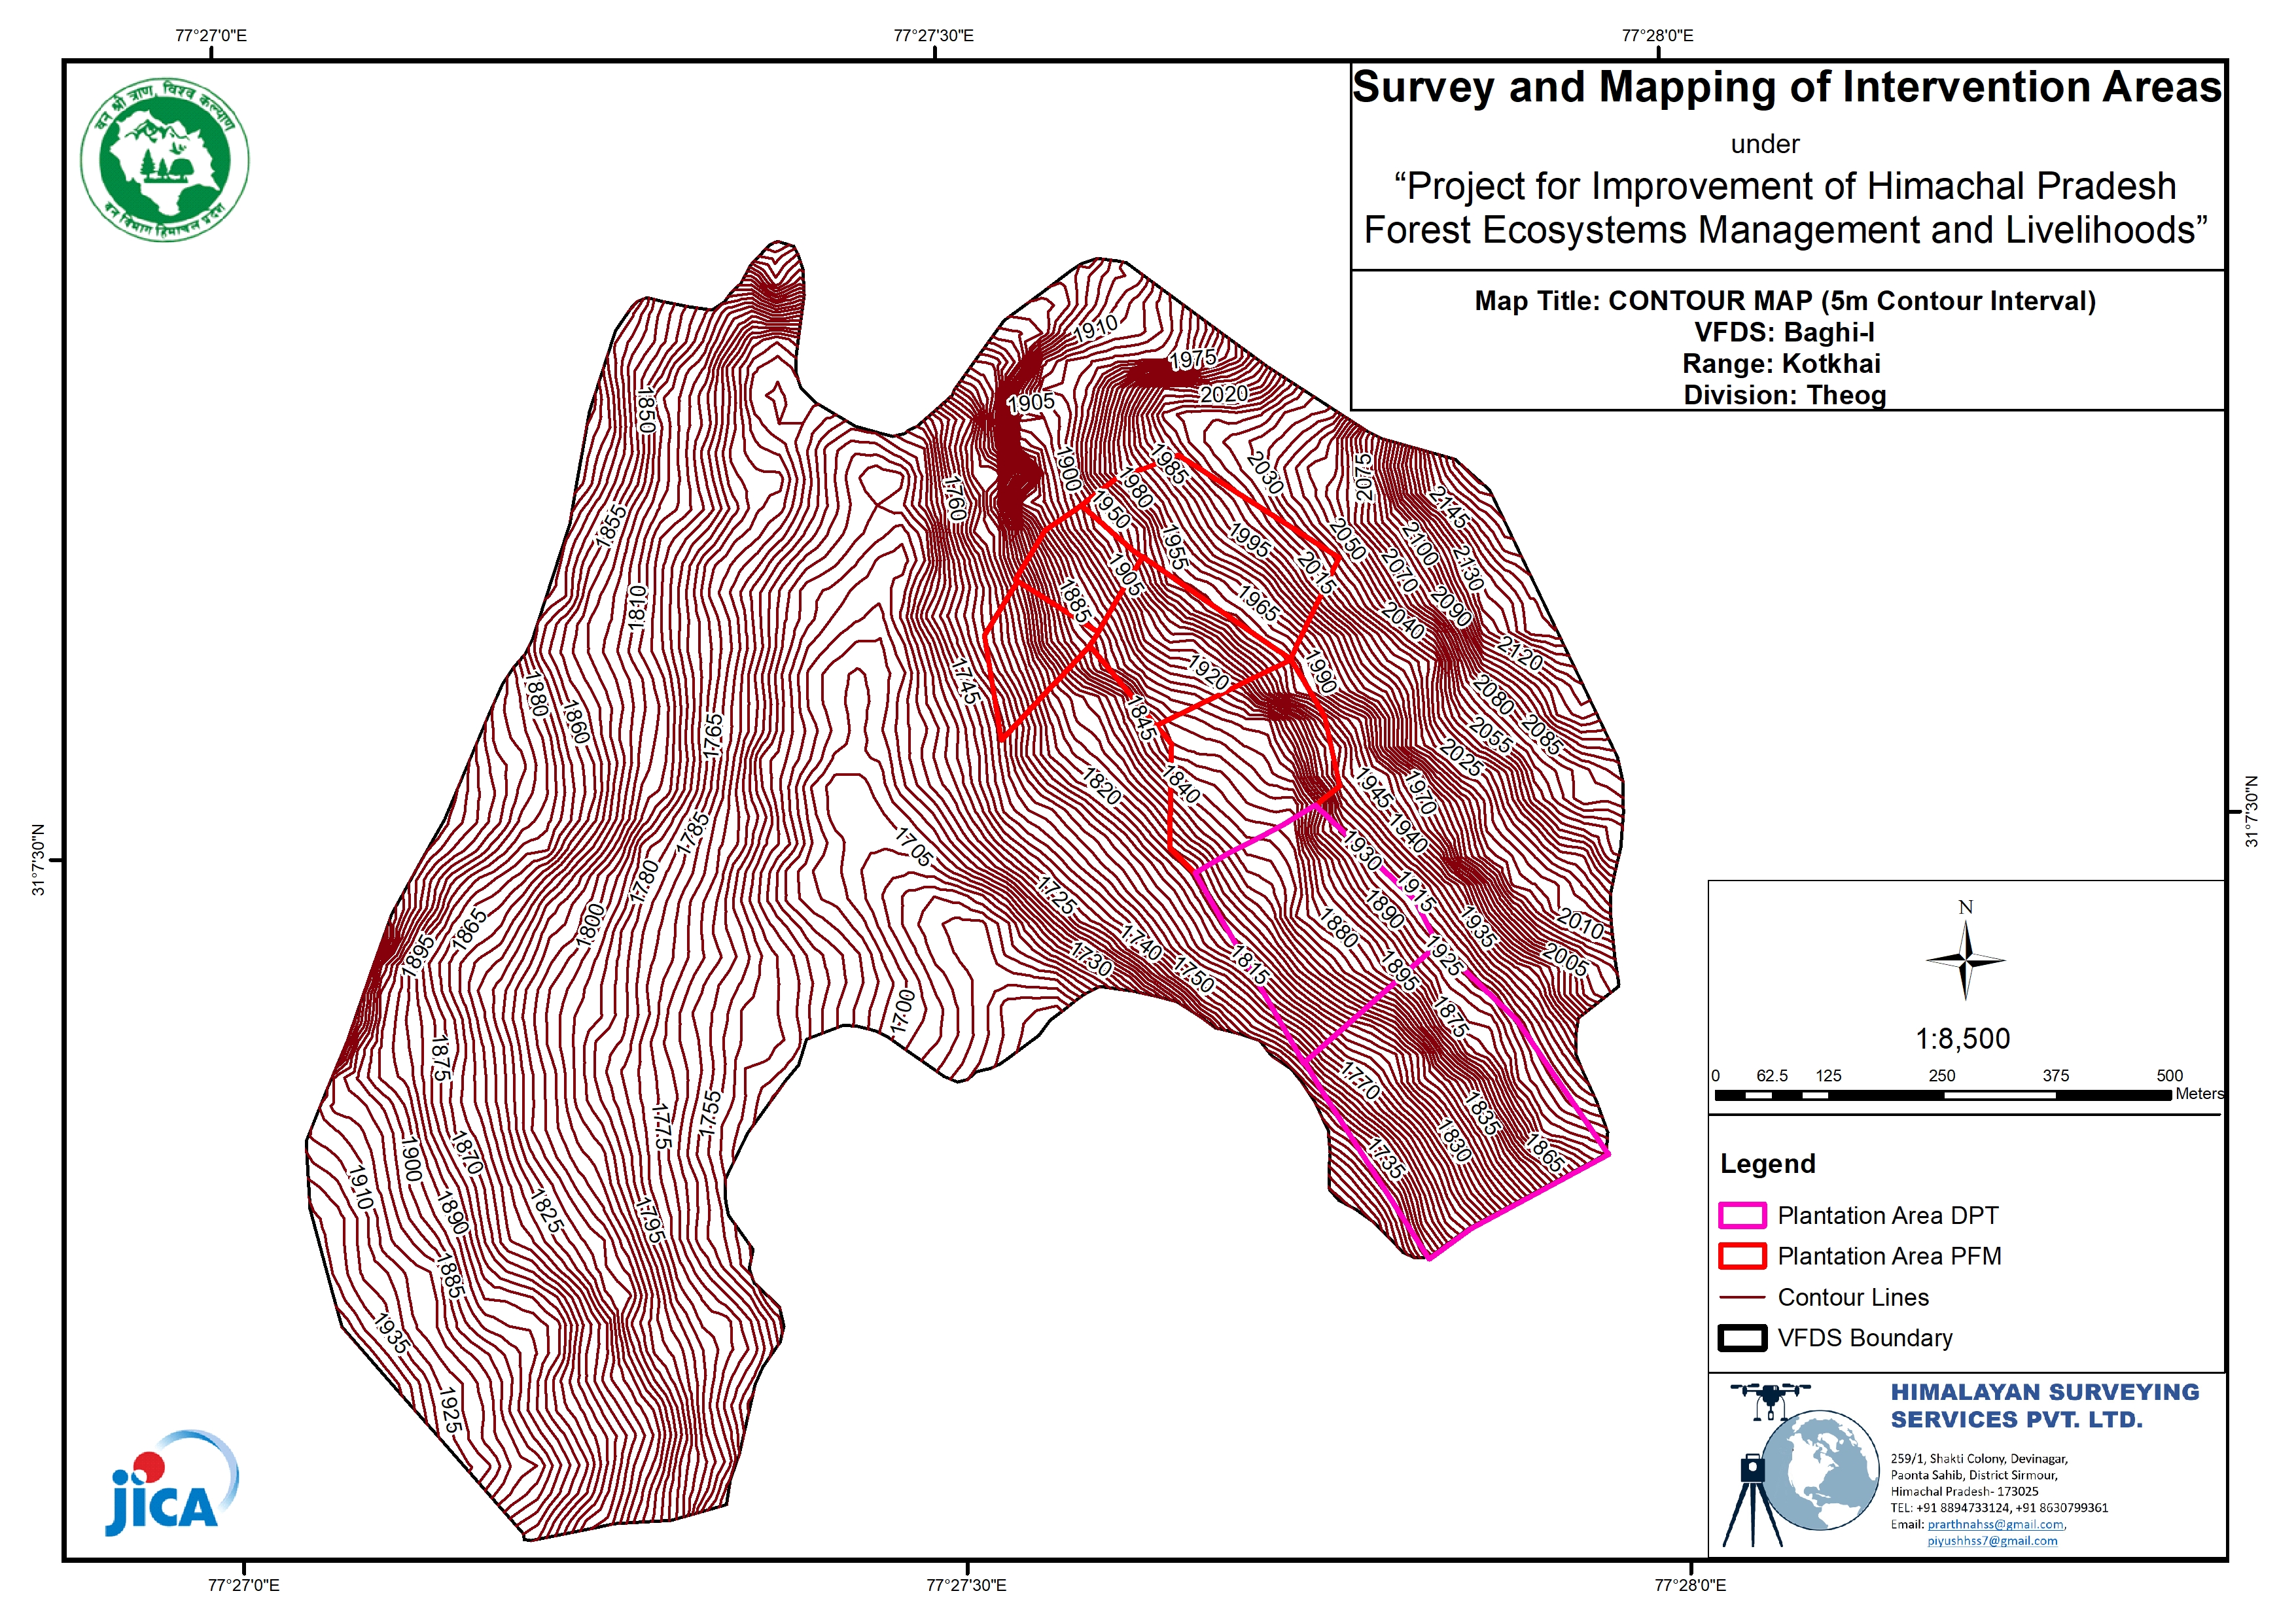The image size is (2296, 1623).
Task: Click the 'Project for Improvement of Himachal Pradesh' line
Action: click(1785, 186)
